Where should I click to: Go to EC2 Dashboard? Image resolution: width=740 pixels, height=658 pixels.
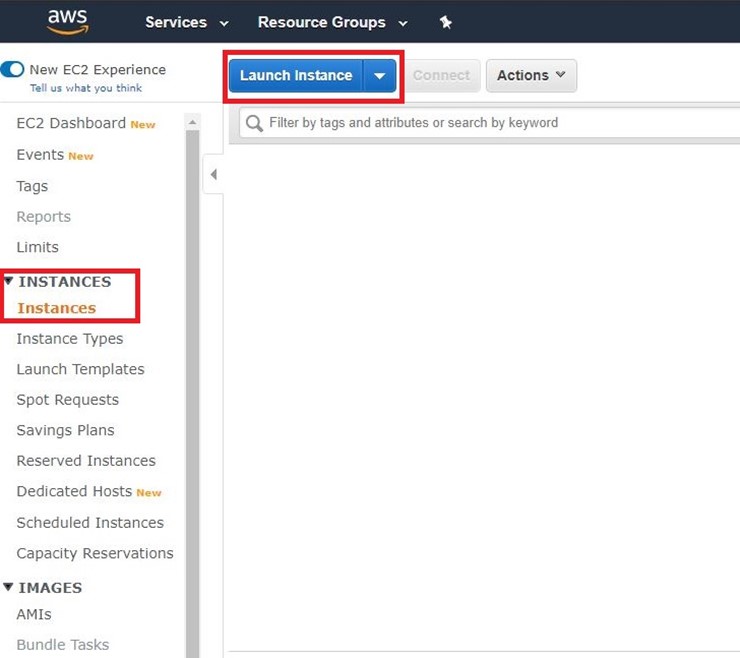(71, 123)
